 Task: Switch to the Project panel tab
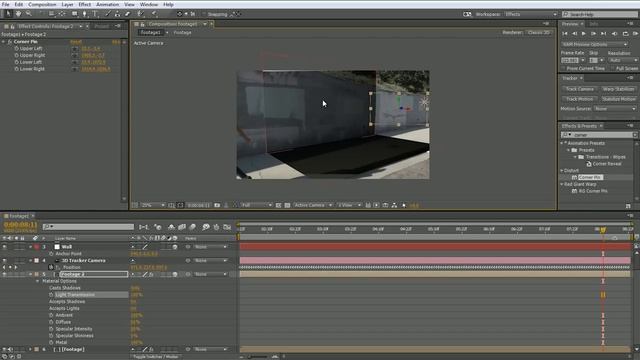(x=102, y=26)
